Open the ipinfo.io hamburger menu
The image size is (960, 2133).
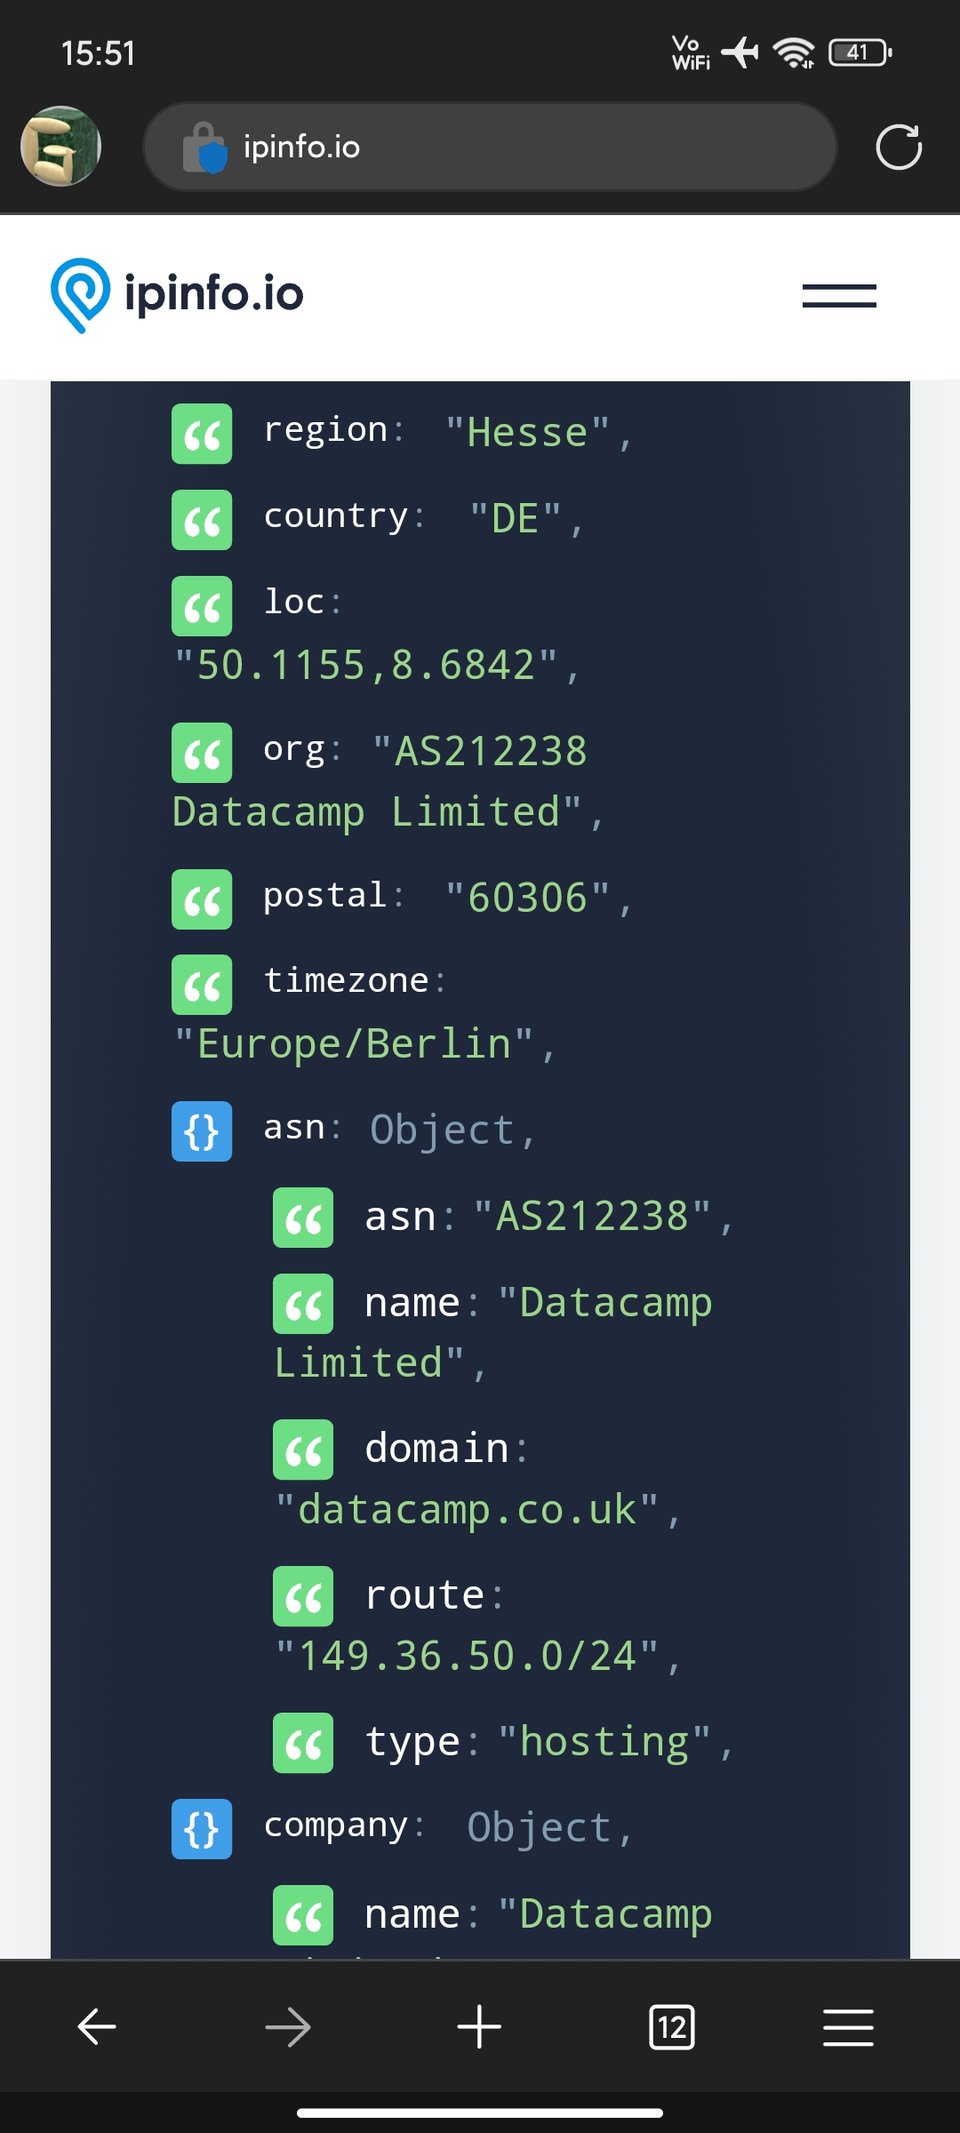coord(839,296)
